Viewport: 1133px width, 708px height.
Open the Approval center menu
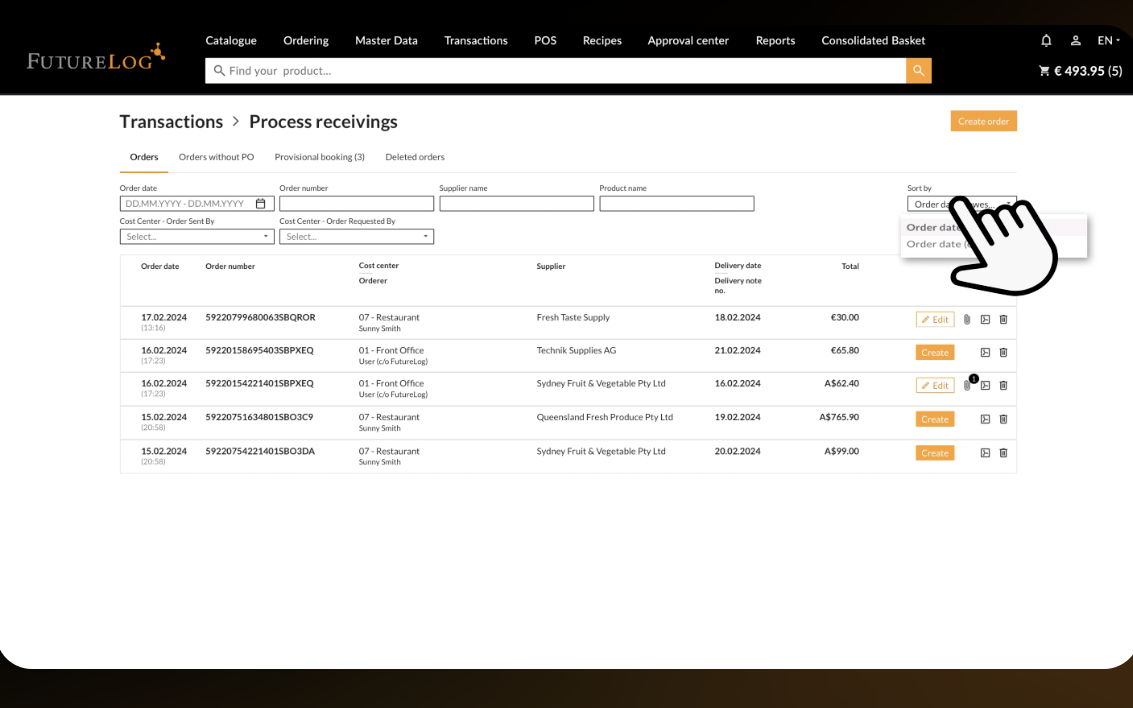tap(688, 41)
